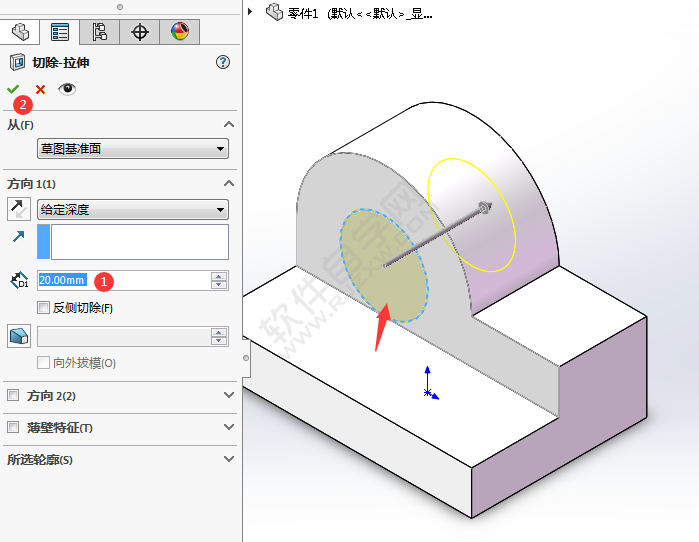Open the ConfigurationManager tab
Screen dimensions: 699x542
[x=99, y=32]
